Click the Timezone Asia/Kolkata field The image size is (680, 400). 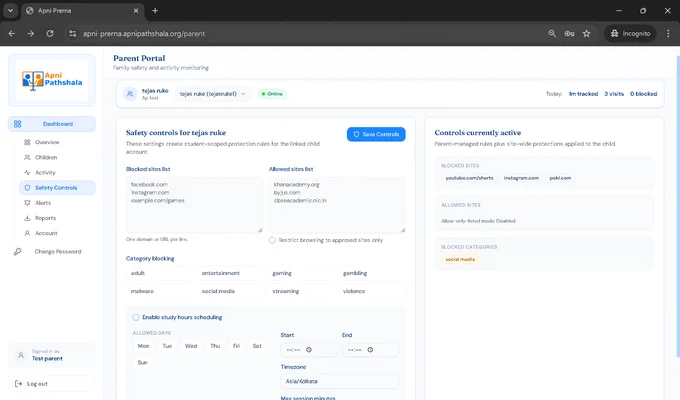point(340,381)
